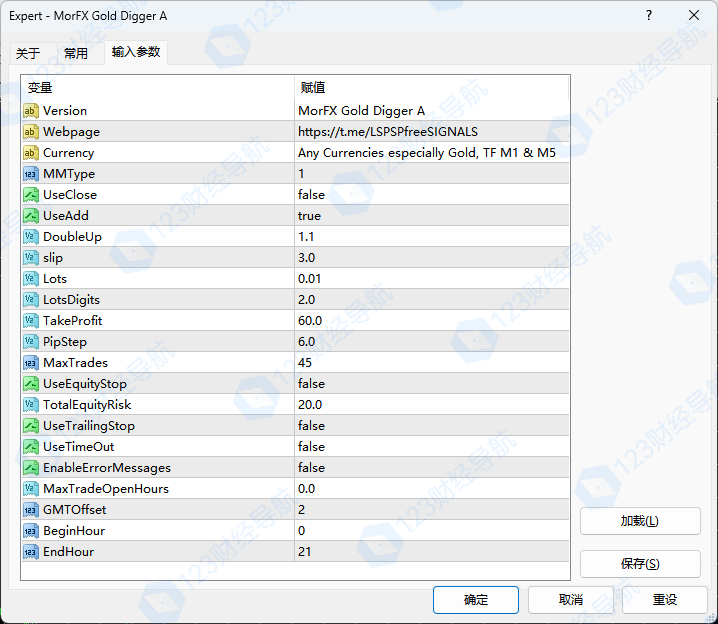Switch to the 常用 tab
Image resolution: width=718 pixels, height=624 pixels.
[x=76, y=54]
